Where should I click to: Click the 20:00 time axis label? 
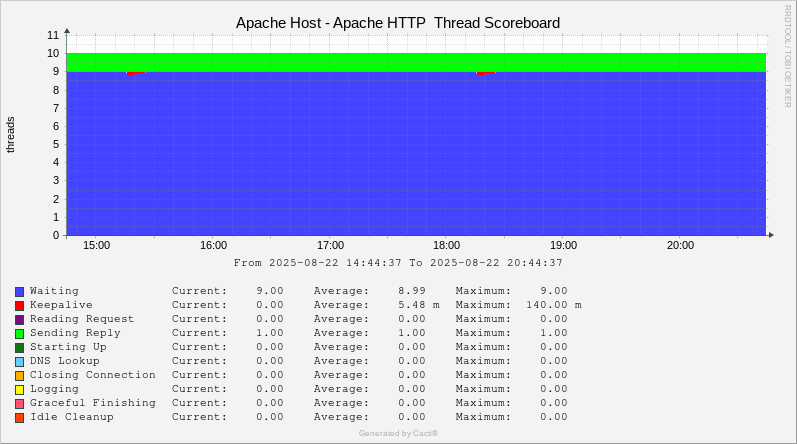click(x=680, y=245)
